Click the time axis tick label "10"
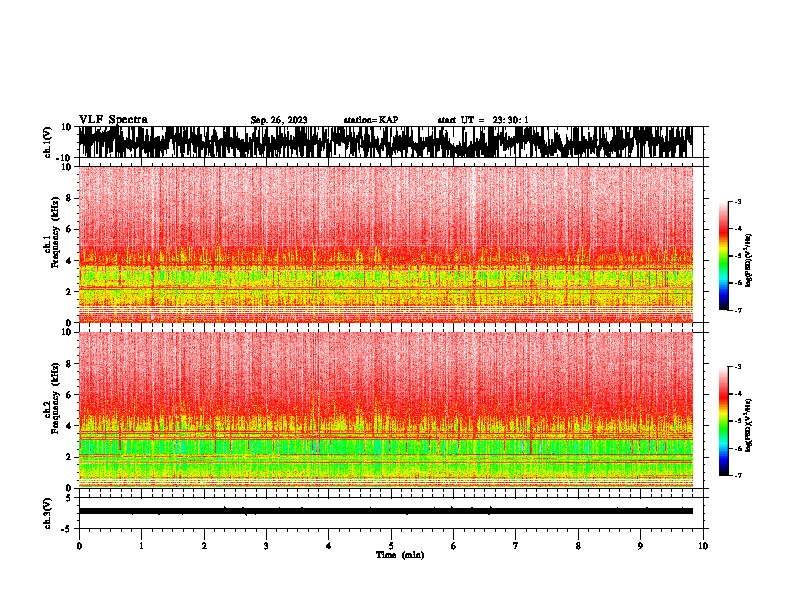This screenshot has width=792, height=612. [x=703, y=546]
